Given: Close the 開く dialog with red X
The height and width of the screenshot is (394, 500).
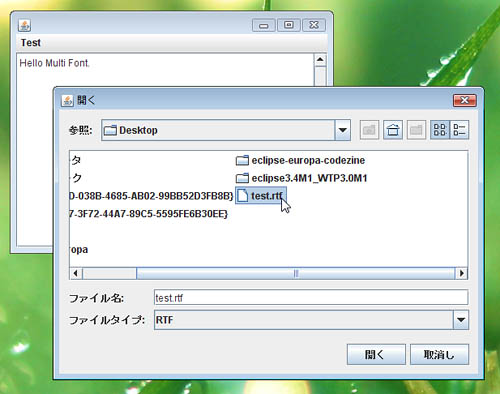Looking at the screenshot, I should [465, 100].
